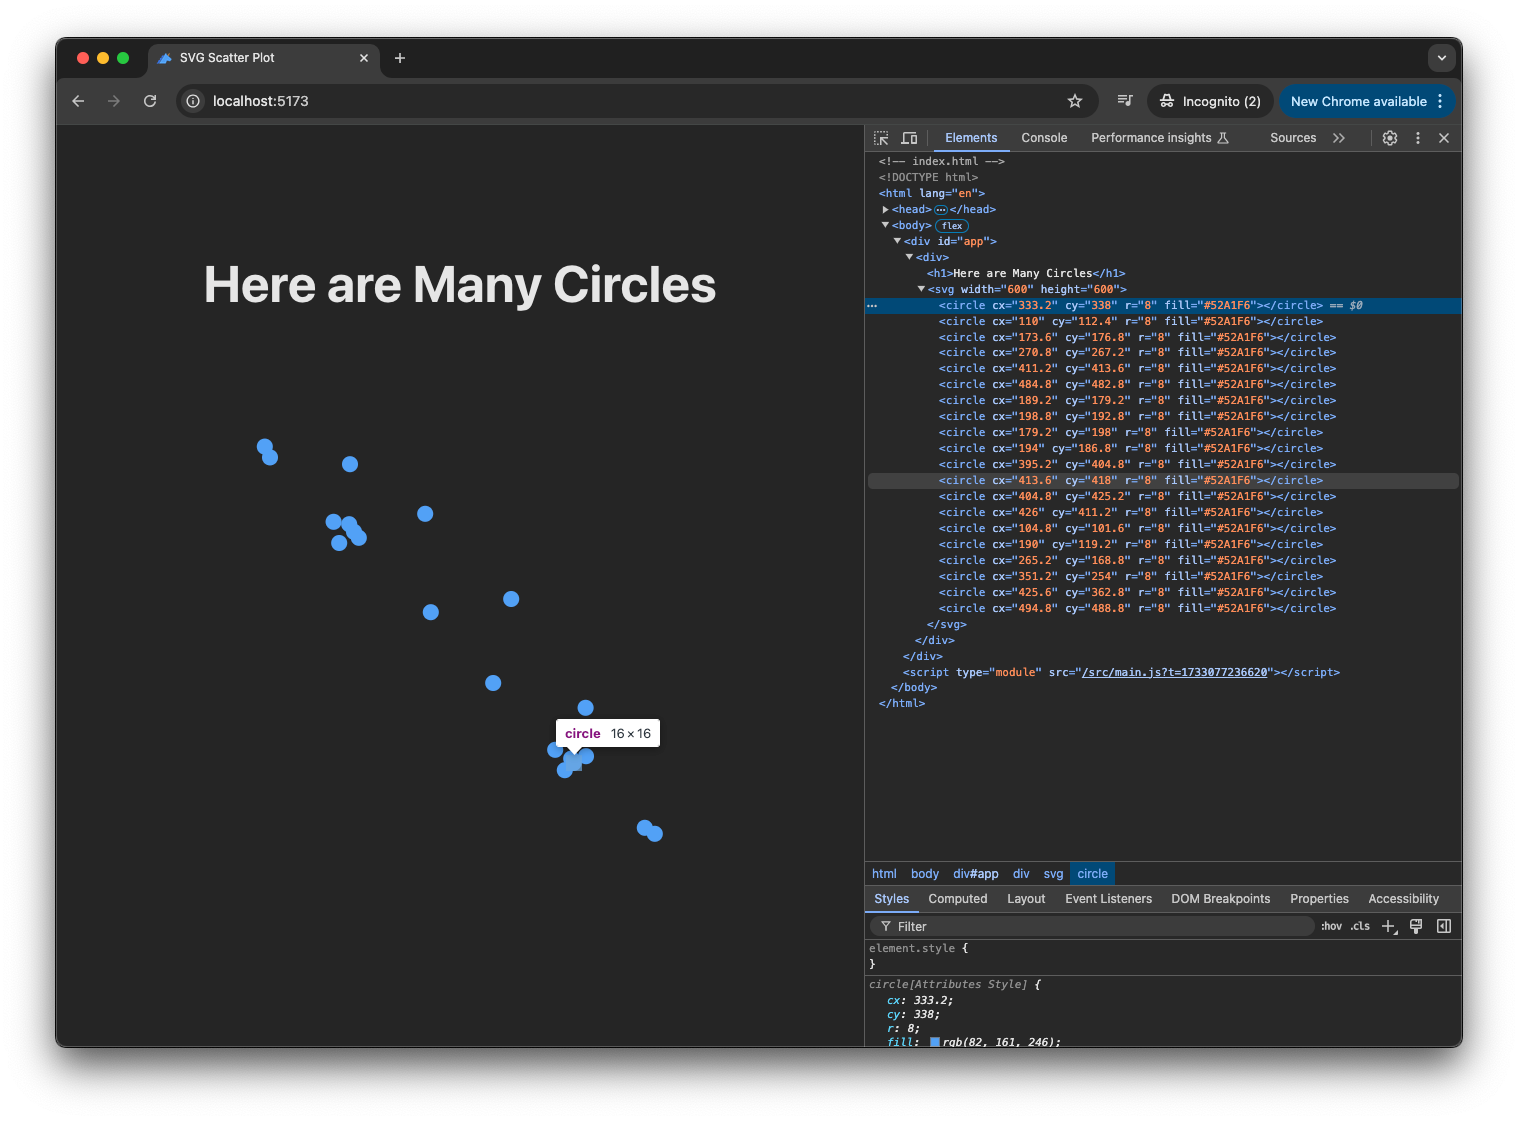
Task: View site information icon
Action: tap(193, 101)
